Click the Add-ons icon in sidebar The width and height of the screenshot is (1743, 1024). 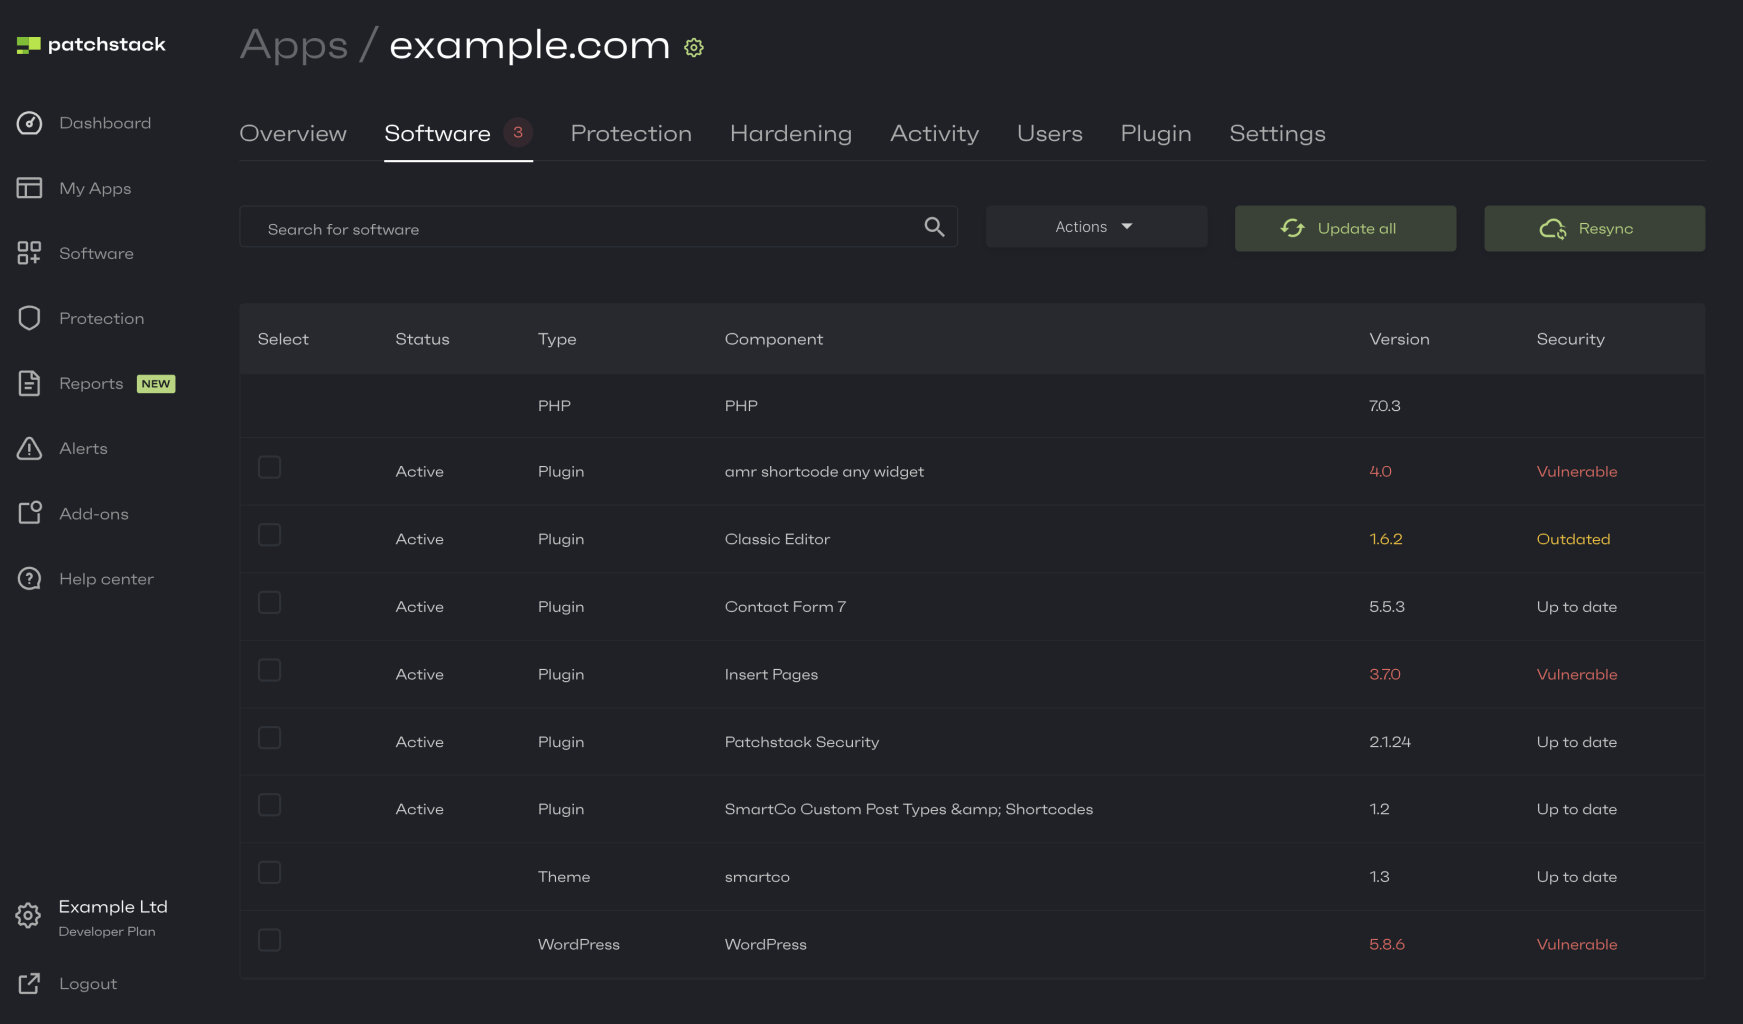tap(30, 513)
